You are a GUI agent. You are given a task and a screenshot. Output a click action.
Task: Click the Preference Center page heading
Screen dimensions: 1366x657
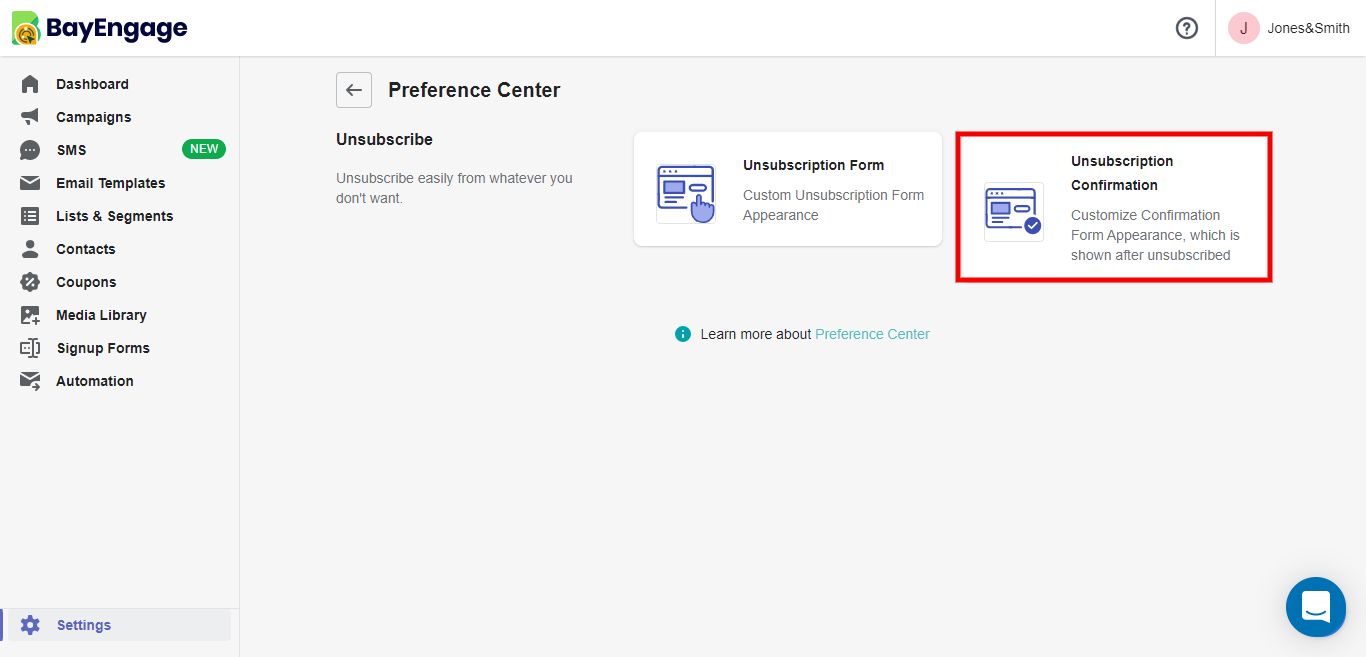click(474, 90)
